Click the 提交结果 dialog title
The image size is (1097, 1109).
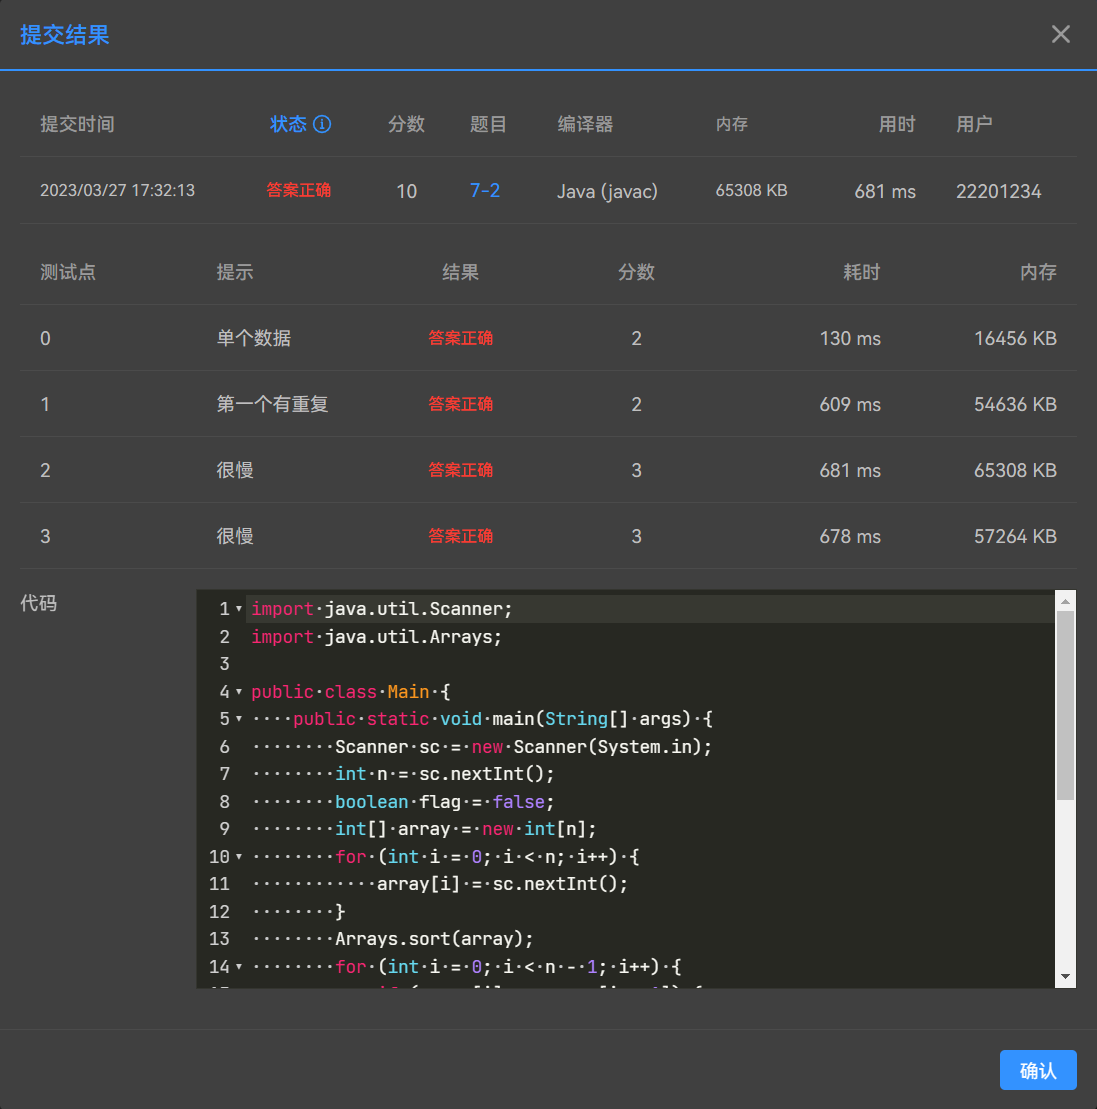tap(64, 35)
